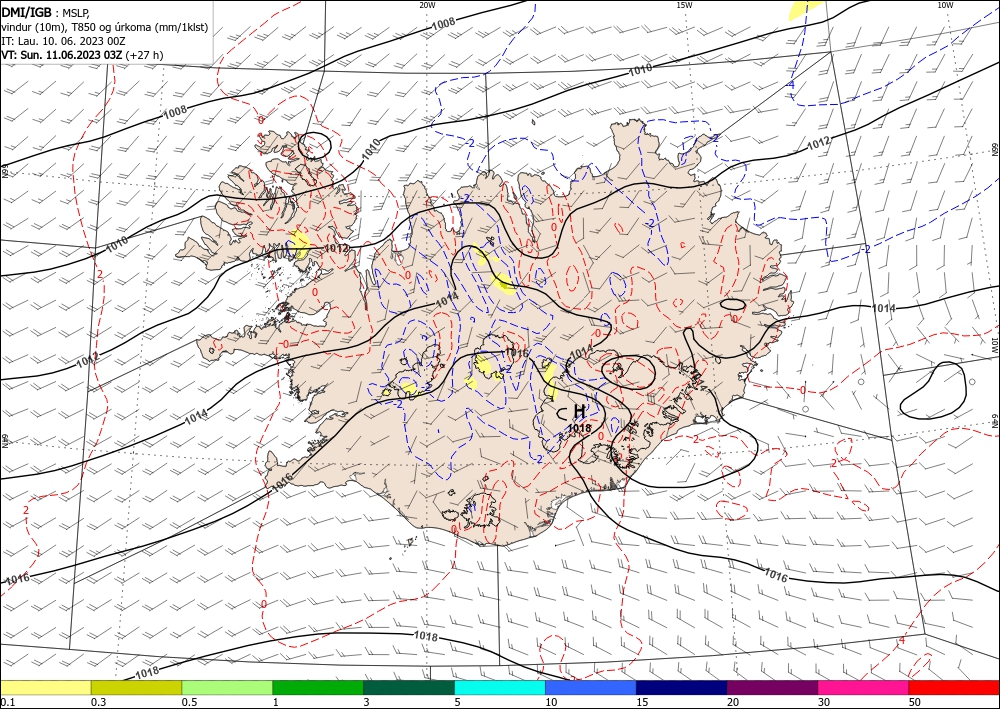Image resolution: width=1000 pixels, height=709 pixels.
Task: Click the 1018 value beneath the H marker
Action: coord(579,428)
